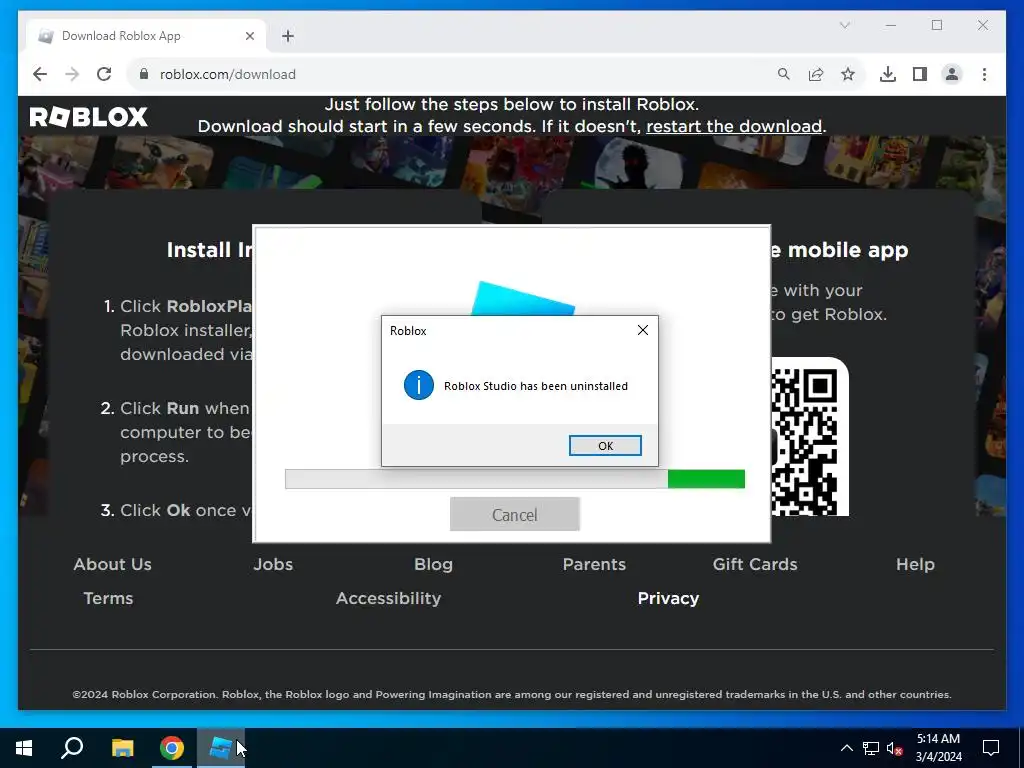The height and width of the screenshot is (768, 1024).
Task: Click the restart the download link
Action: click(733, 126)
